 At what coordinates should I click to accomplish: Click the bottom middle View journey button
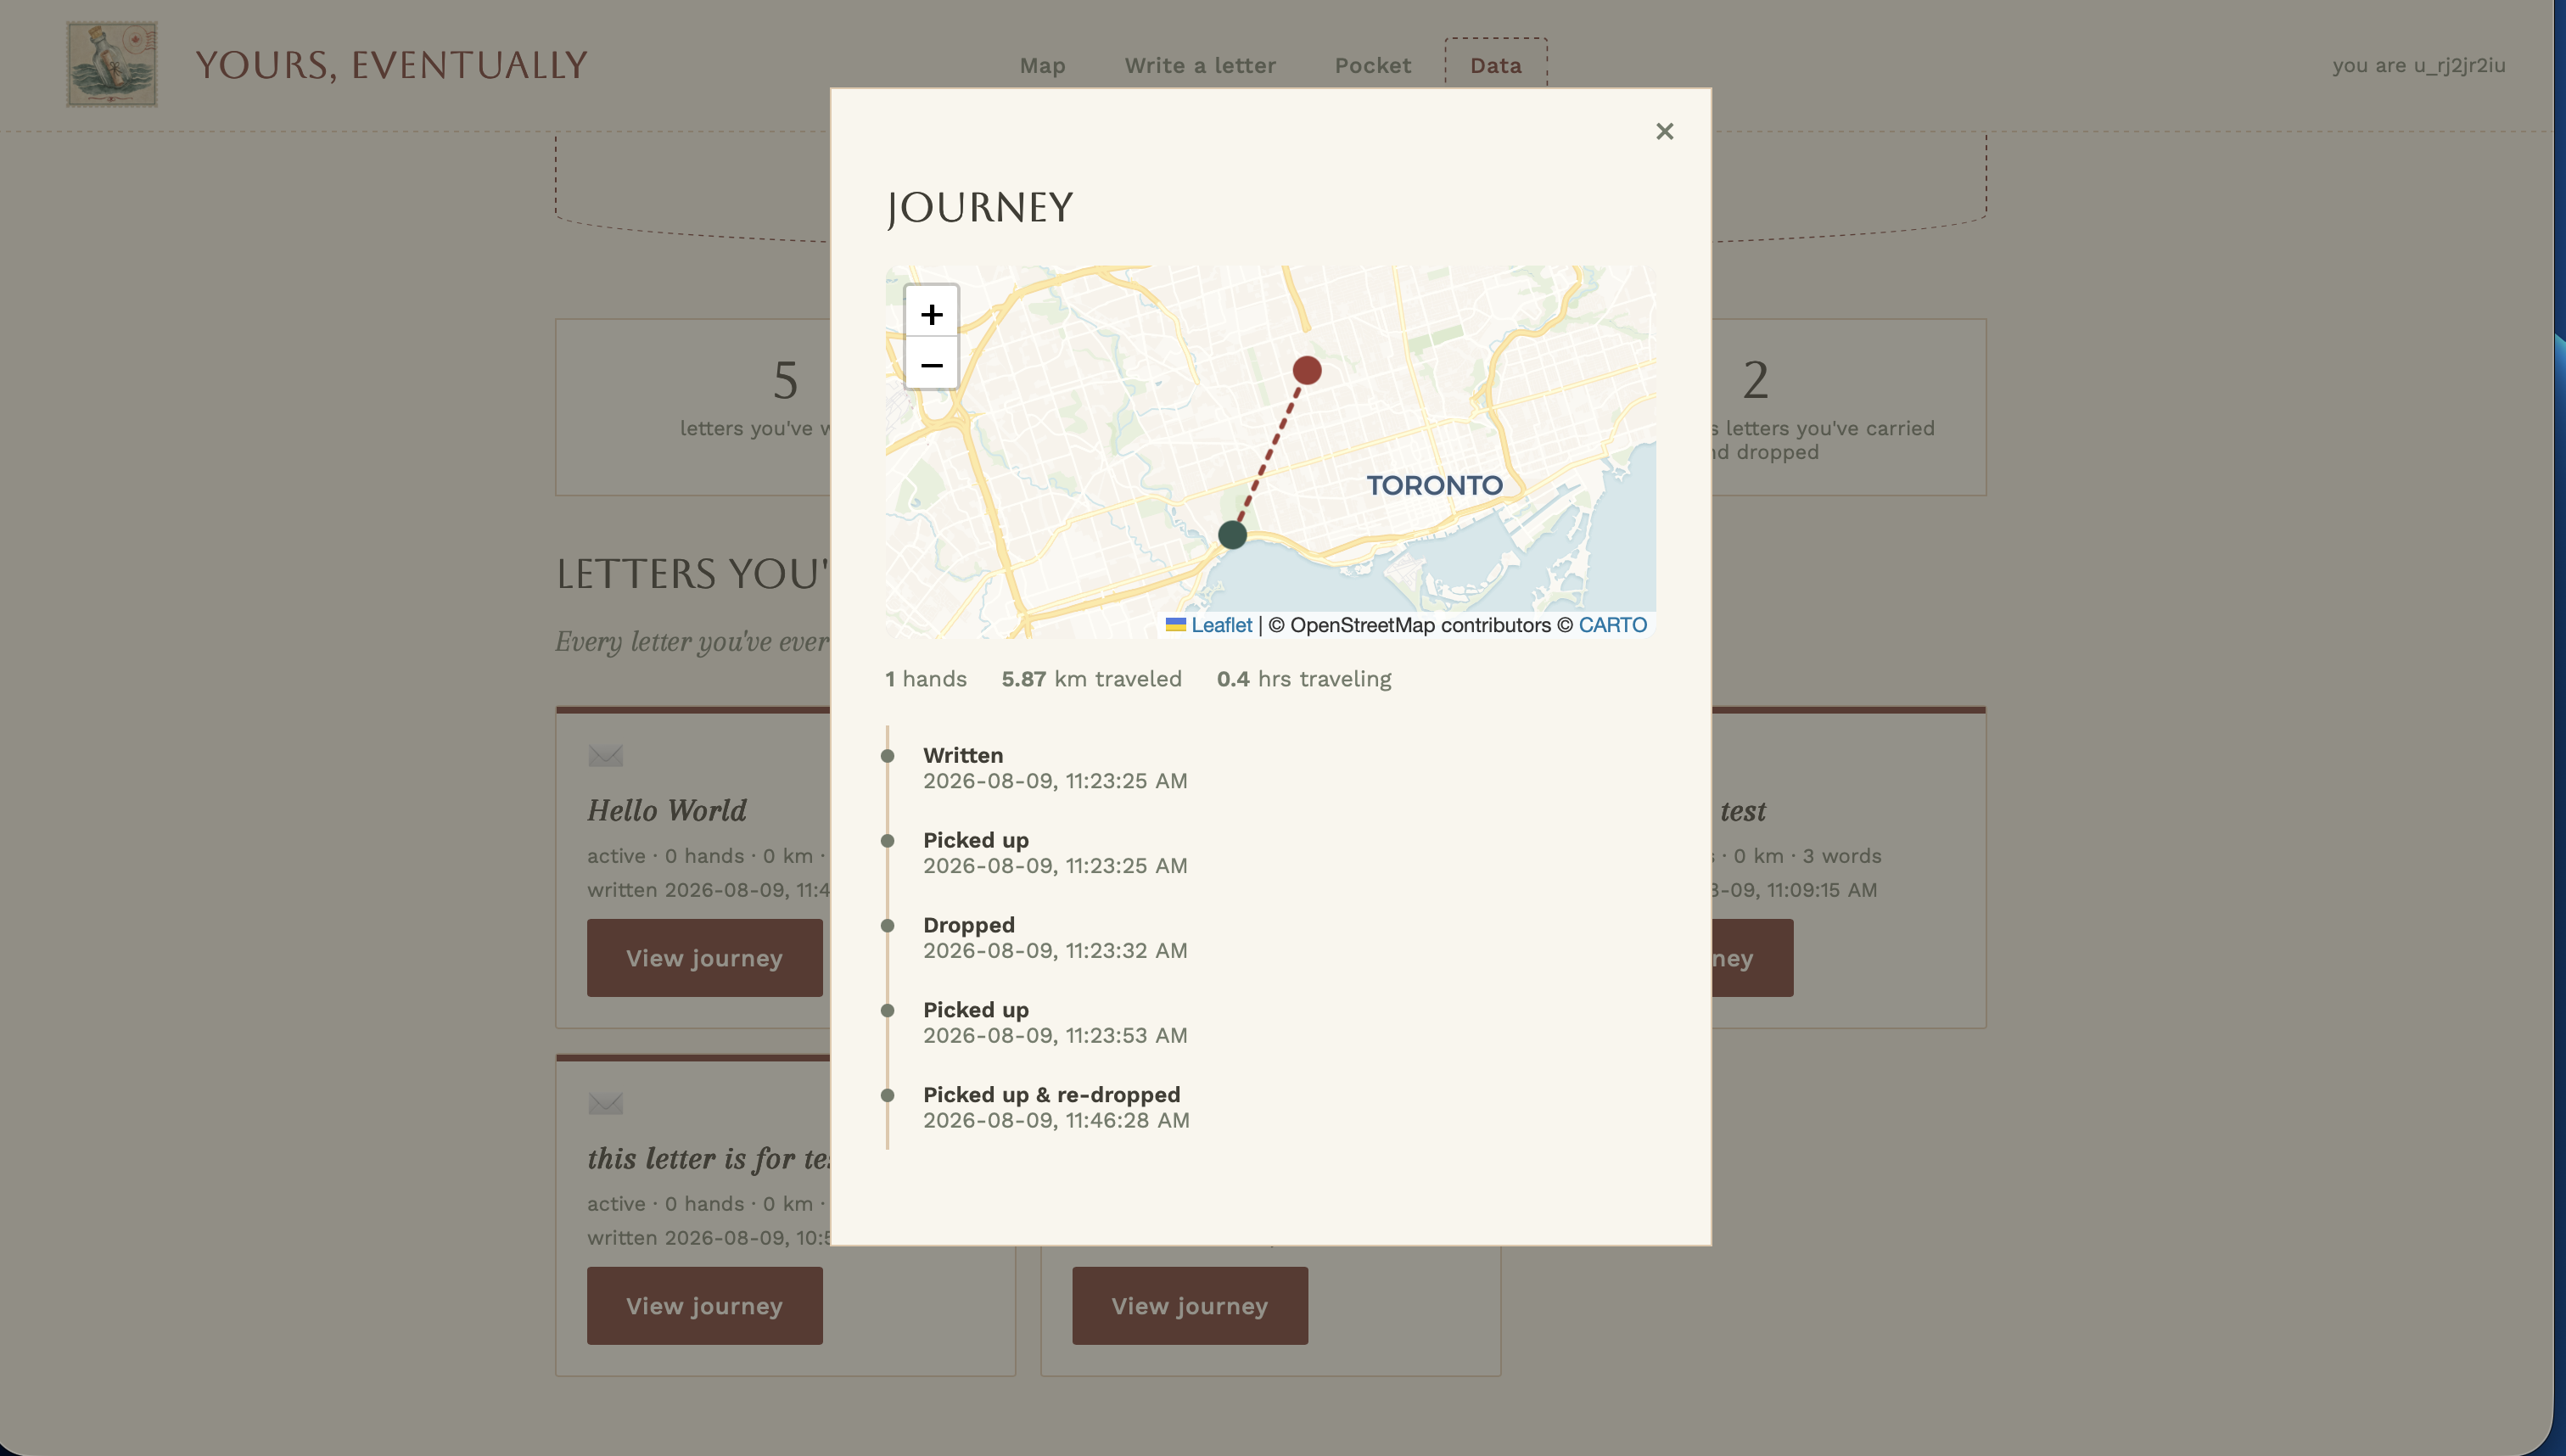pos(1189,1306)
